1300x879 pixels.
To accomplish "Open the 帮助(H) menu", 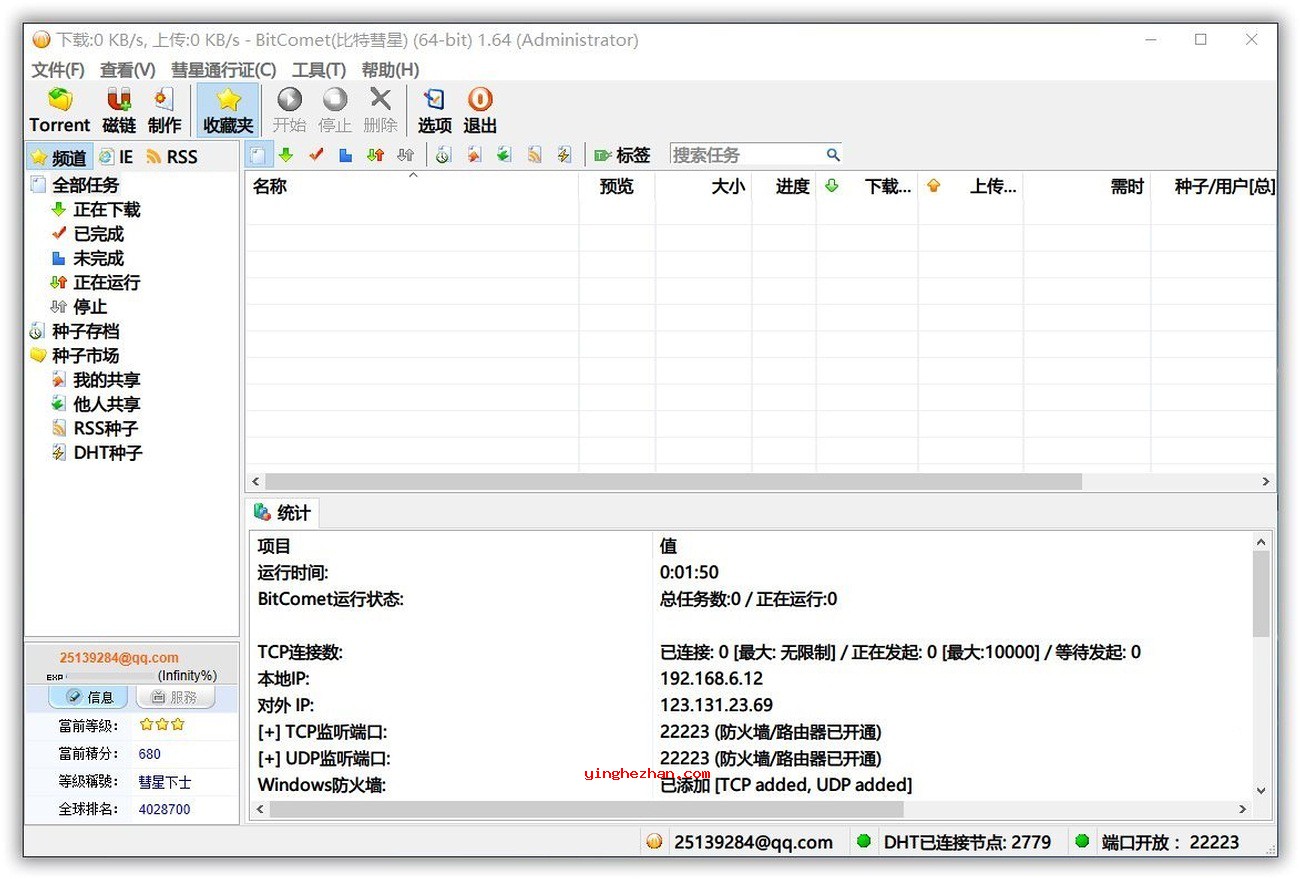I will pyautogui.click(x=390, y=70).
